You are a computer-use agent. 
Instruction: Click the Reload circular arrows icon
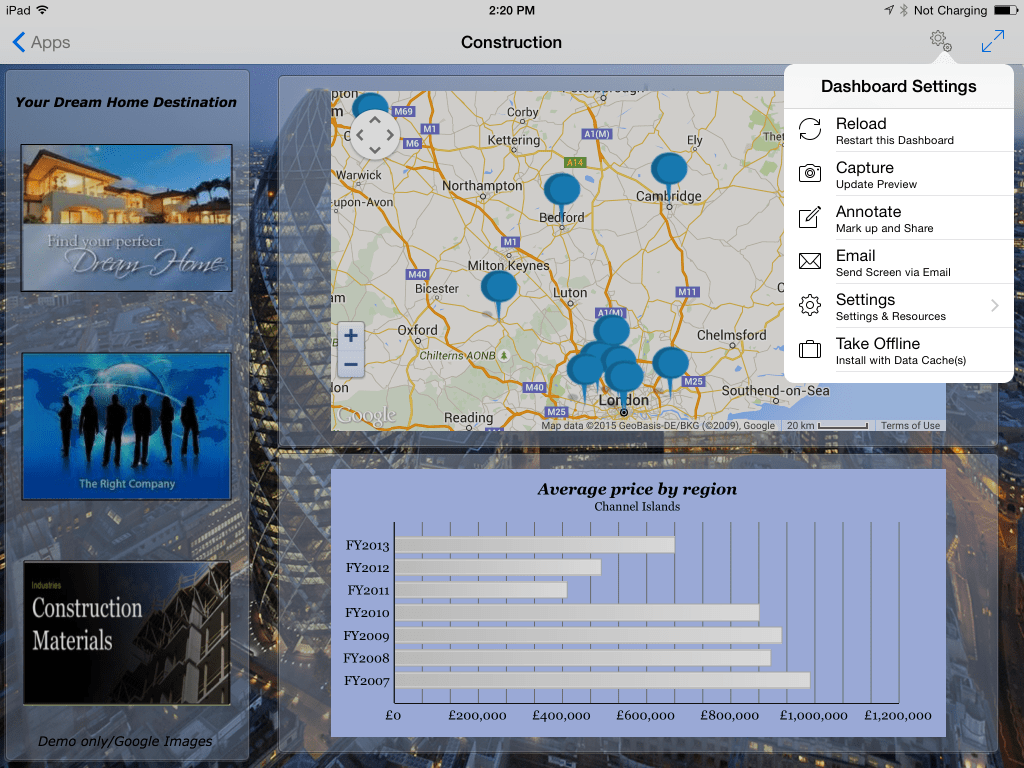tap(810, 129)
